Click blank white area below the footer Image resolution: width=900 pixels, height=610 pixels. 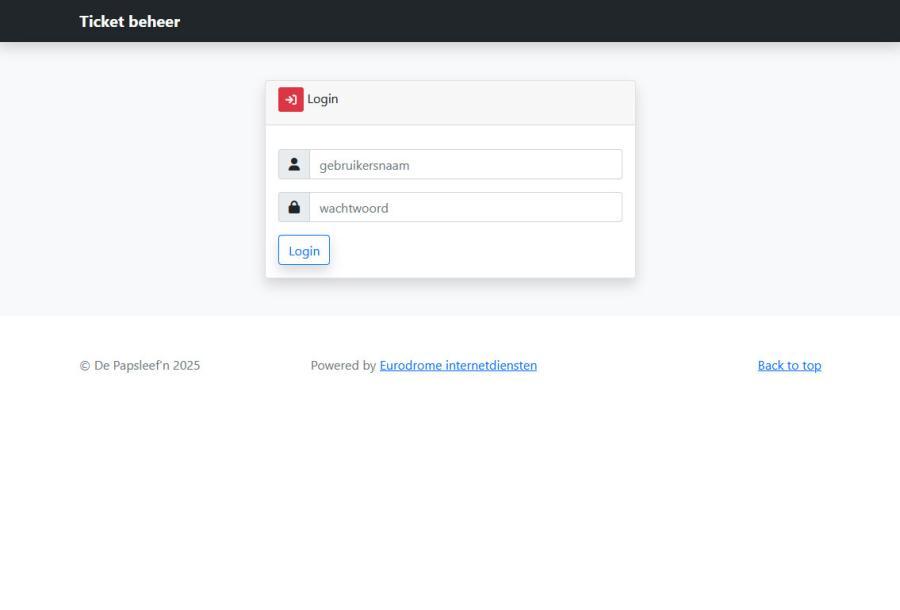pyautogui.click(x=450, y=500)
